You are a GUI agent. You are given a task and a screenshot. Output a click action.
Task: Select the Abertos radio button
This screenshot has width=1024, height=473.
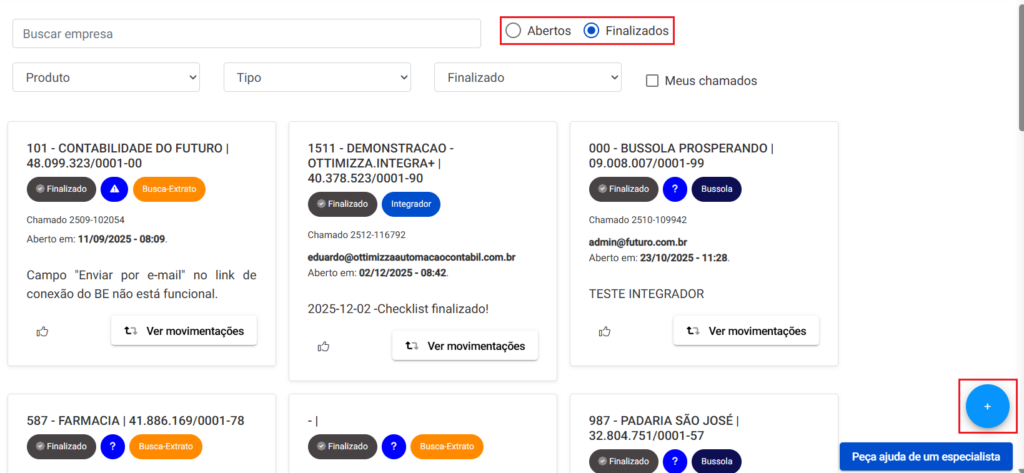(x=513, y=31)
